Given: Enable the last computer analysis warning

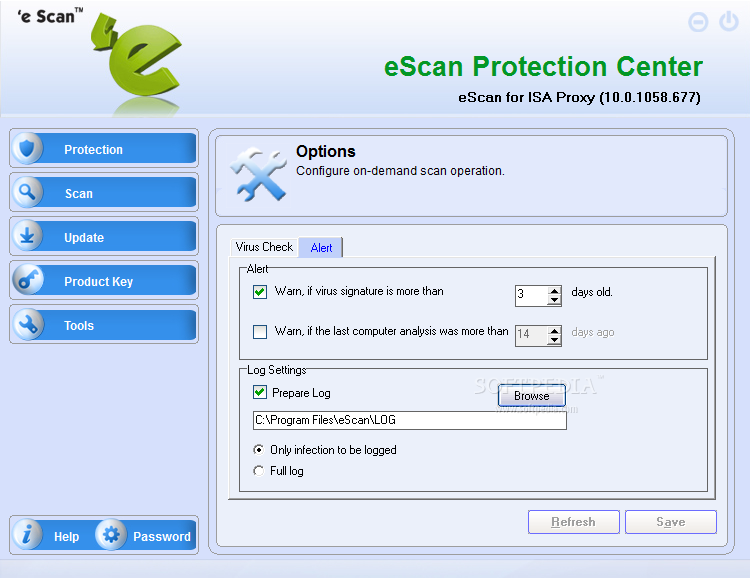Looking at the screenshot, I should 260,332.
